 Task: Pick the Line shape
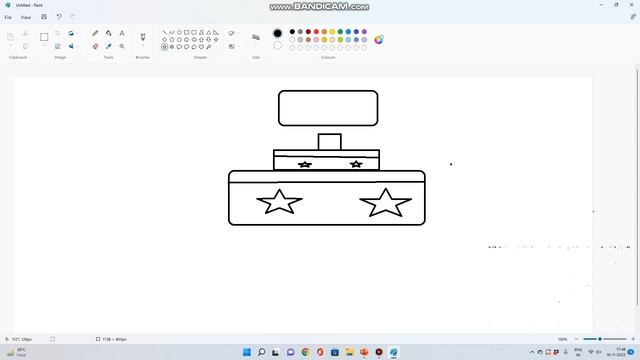click(164, 32)
